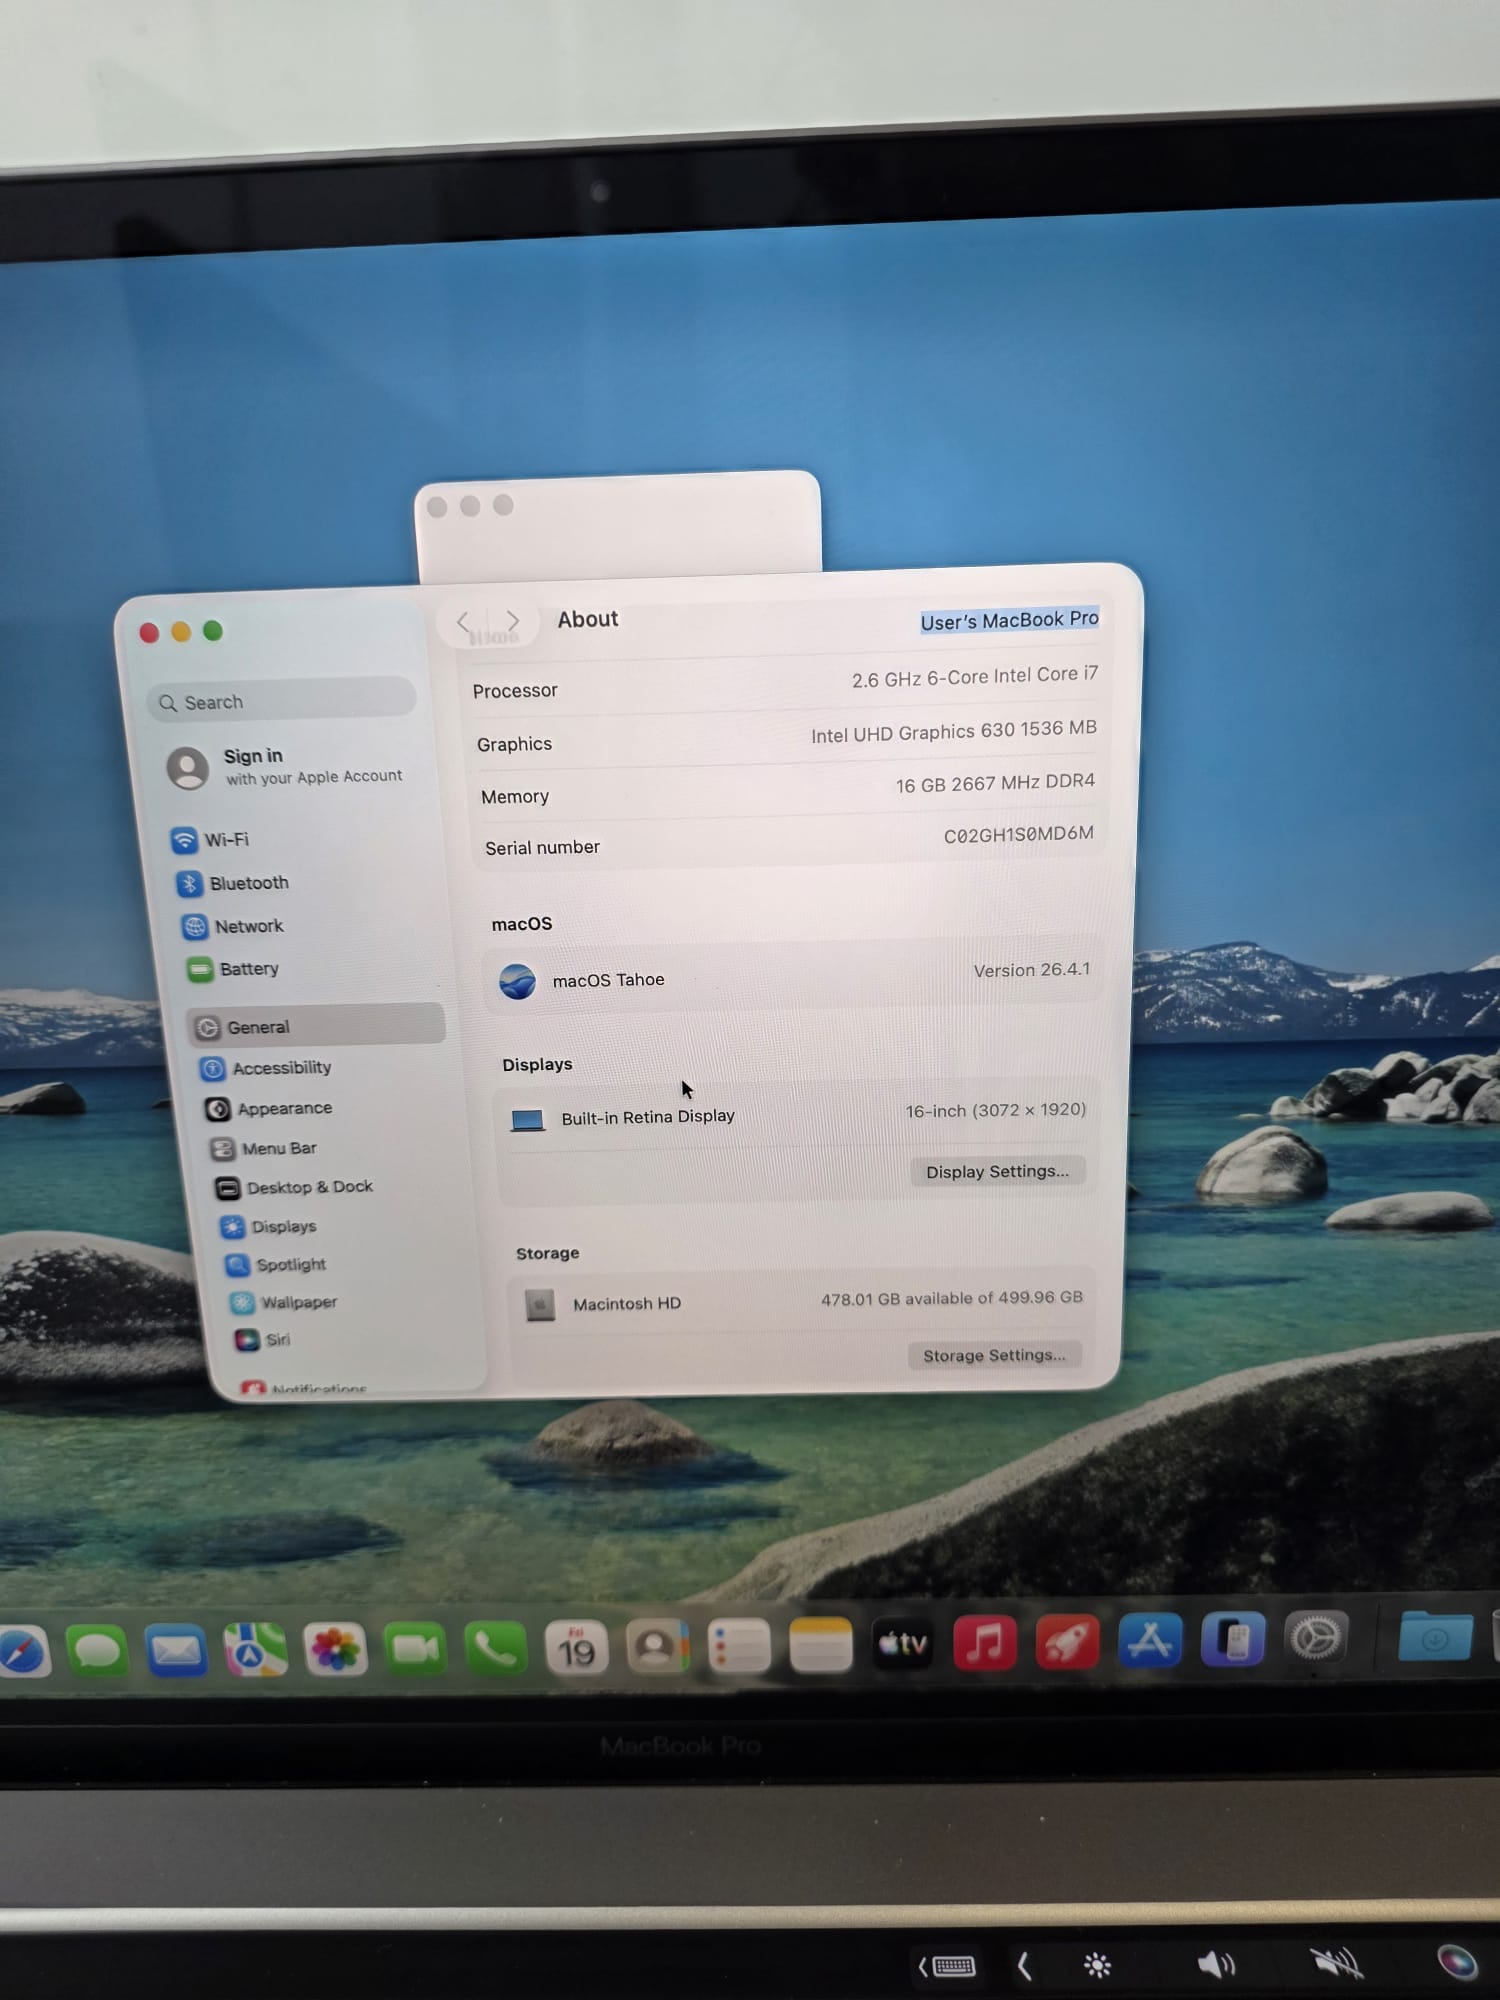This screenshot has width=1500, height=2000.
Task: Select Spotlight in the sidebar
Action: (x=276, y=1264)
